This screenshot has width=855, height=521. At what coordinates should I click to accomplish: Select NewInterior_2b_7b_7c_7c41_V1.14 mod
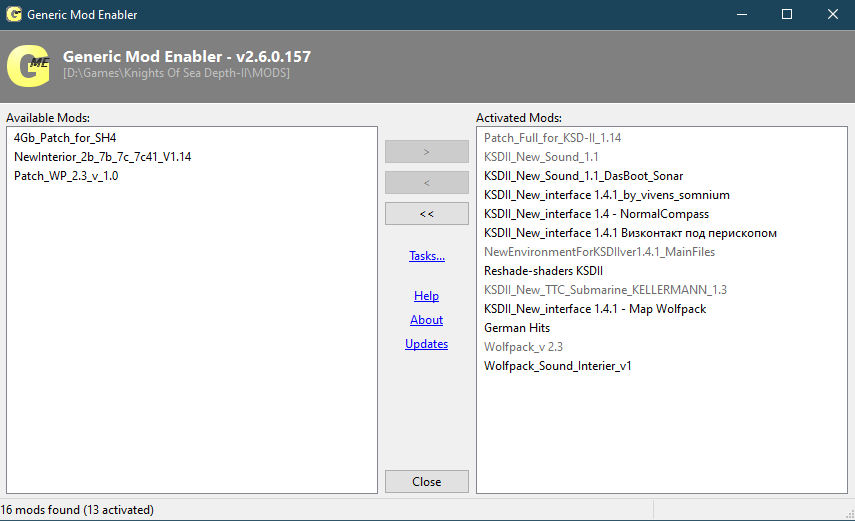tap(103, 157)
